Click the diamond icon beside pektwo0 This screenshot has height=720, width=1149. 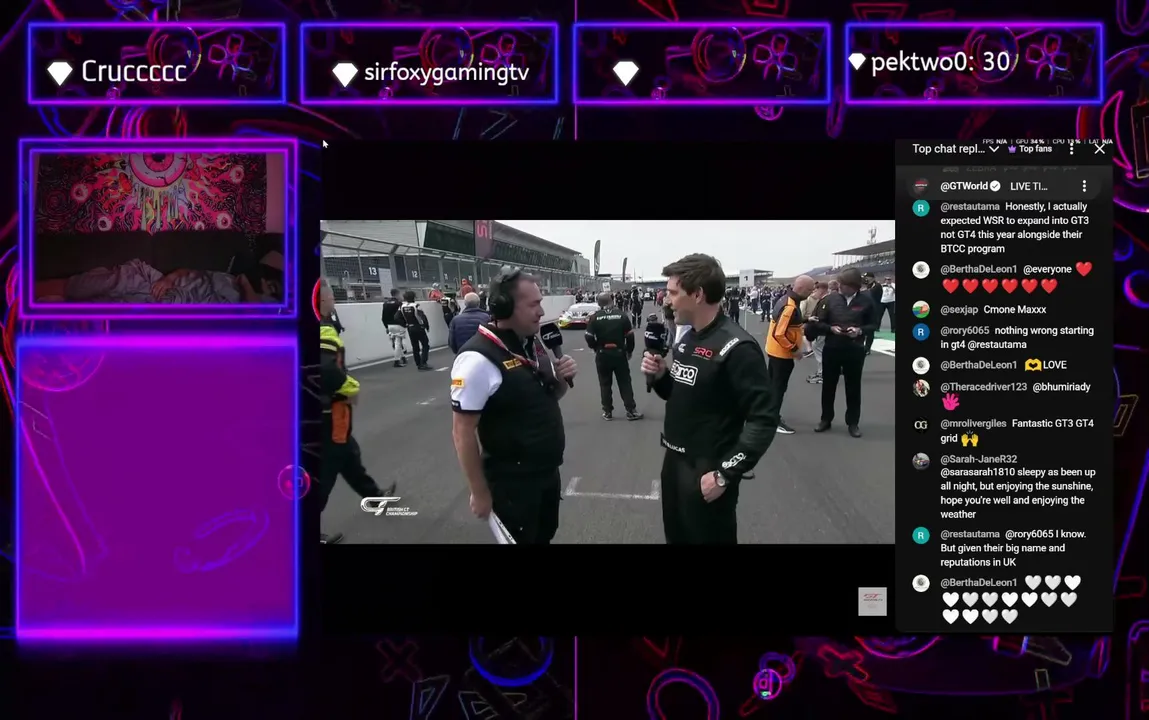pyautogui.click(x=857, y=62)
